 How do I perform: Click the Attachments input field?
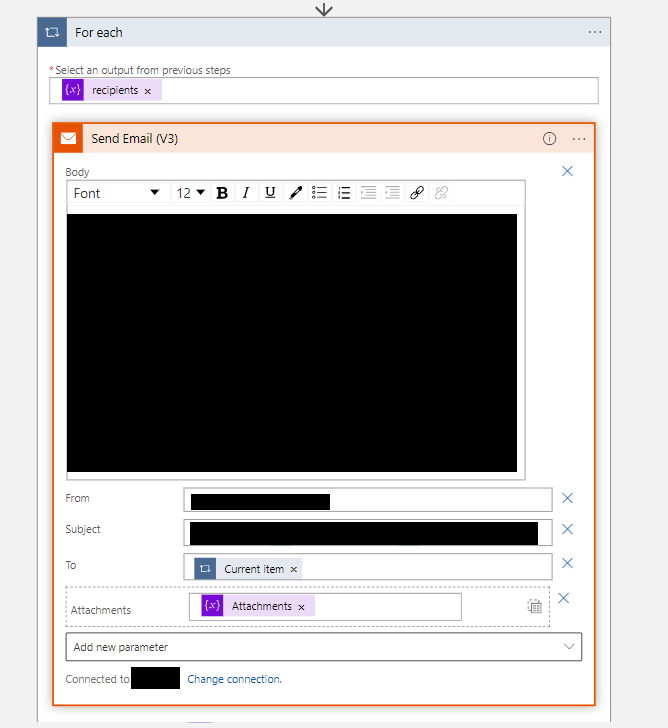point(325,606)
